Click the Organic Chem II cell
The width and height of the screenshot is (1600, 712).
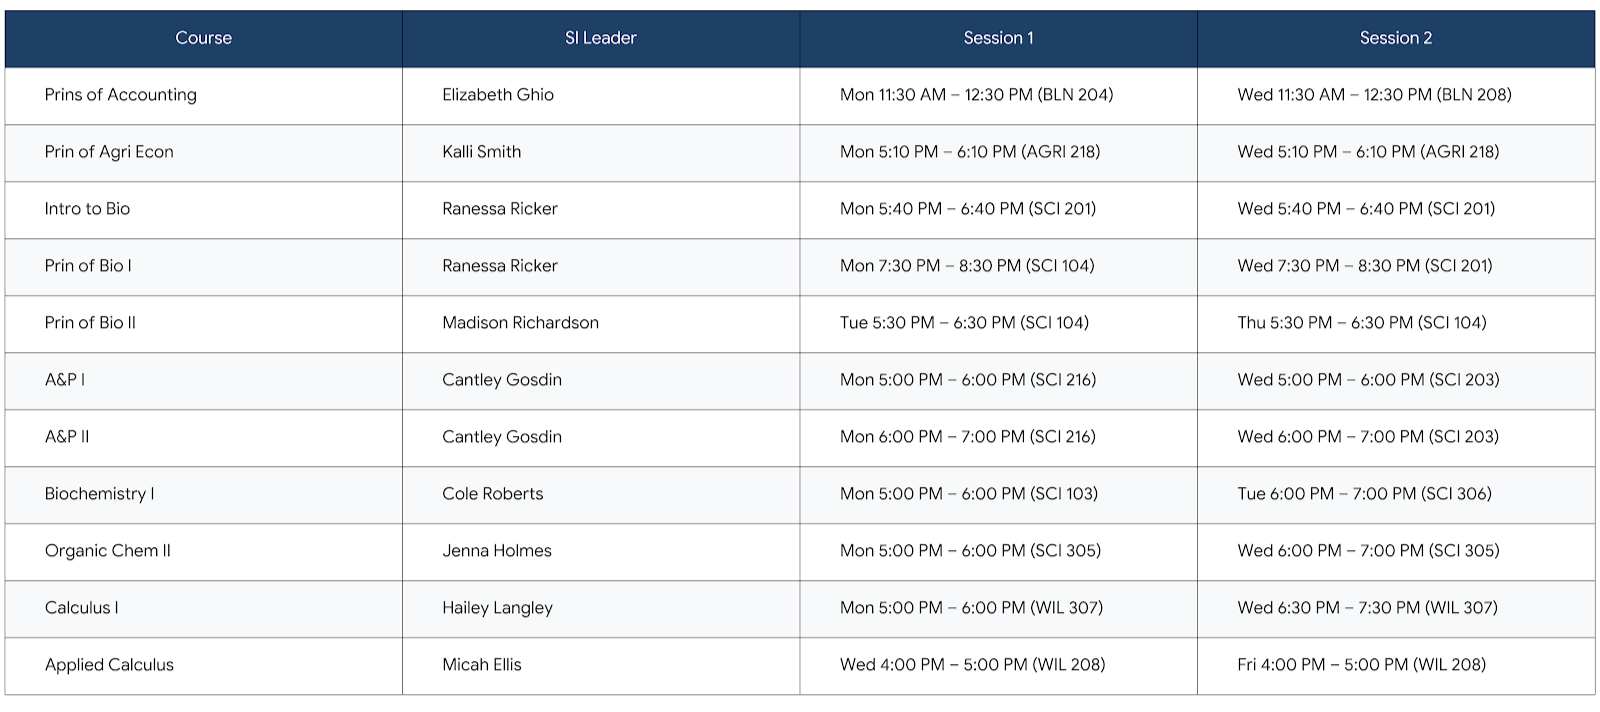(x=108, y=551)
